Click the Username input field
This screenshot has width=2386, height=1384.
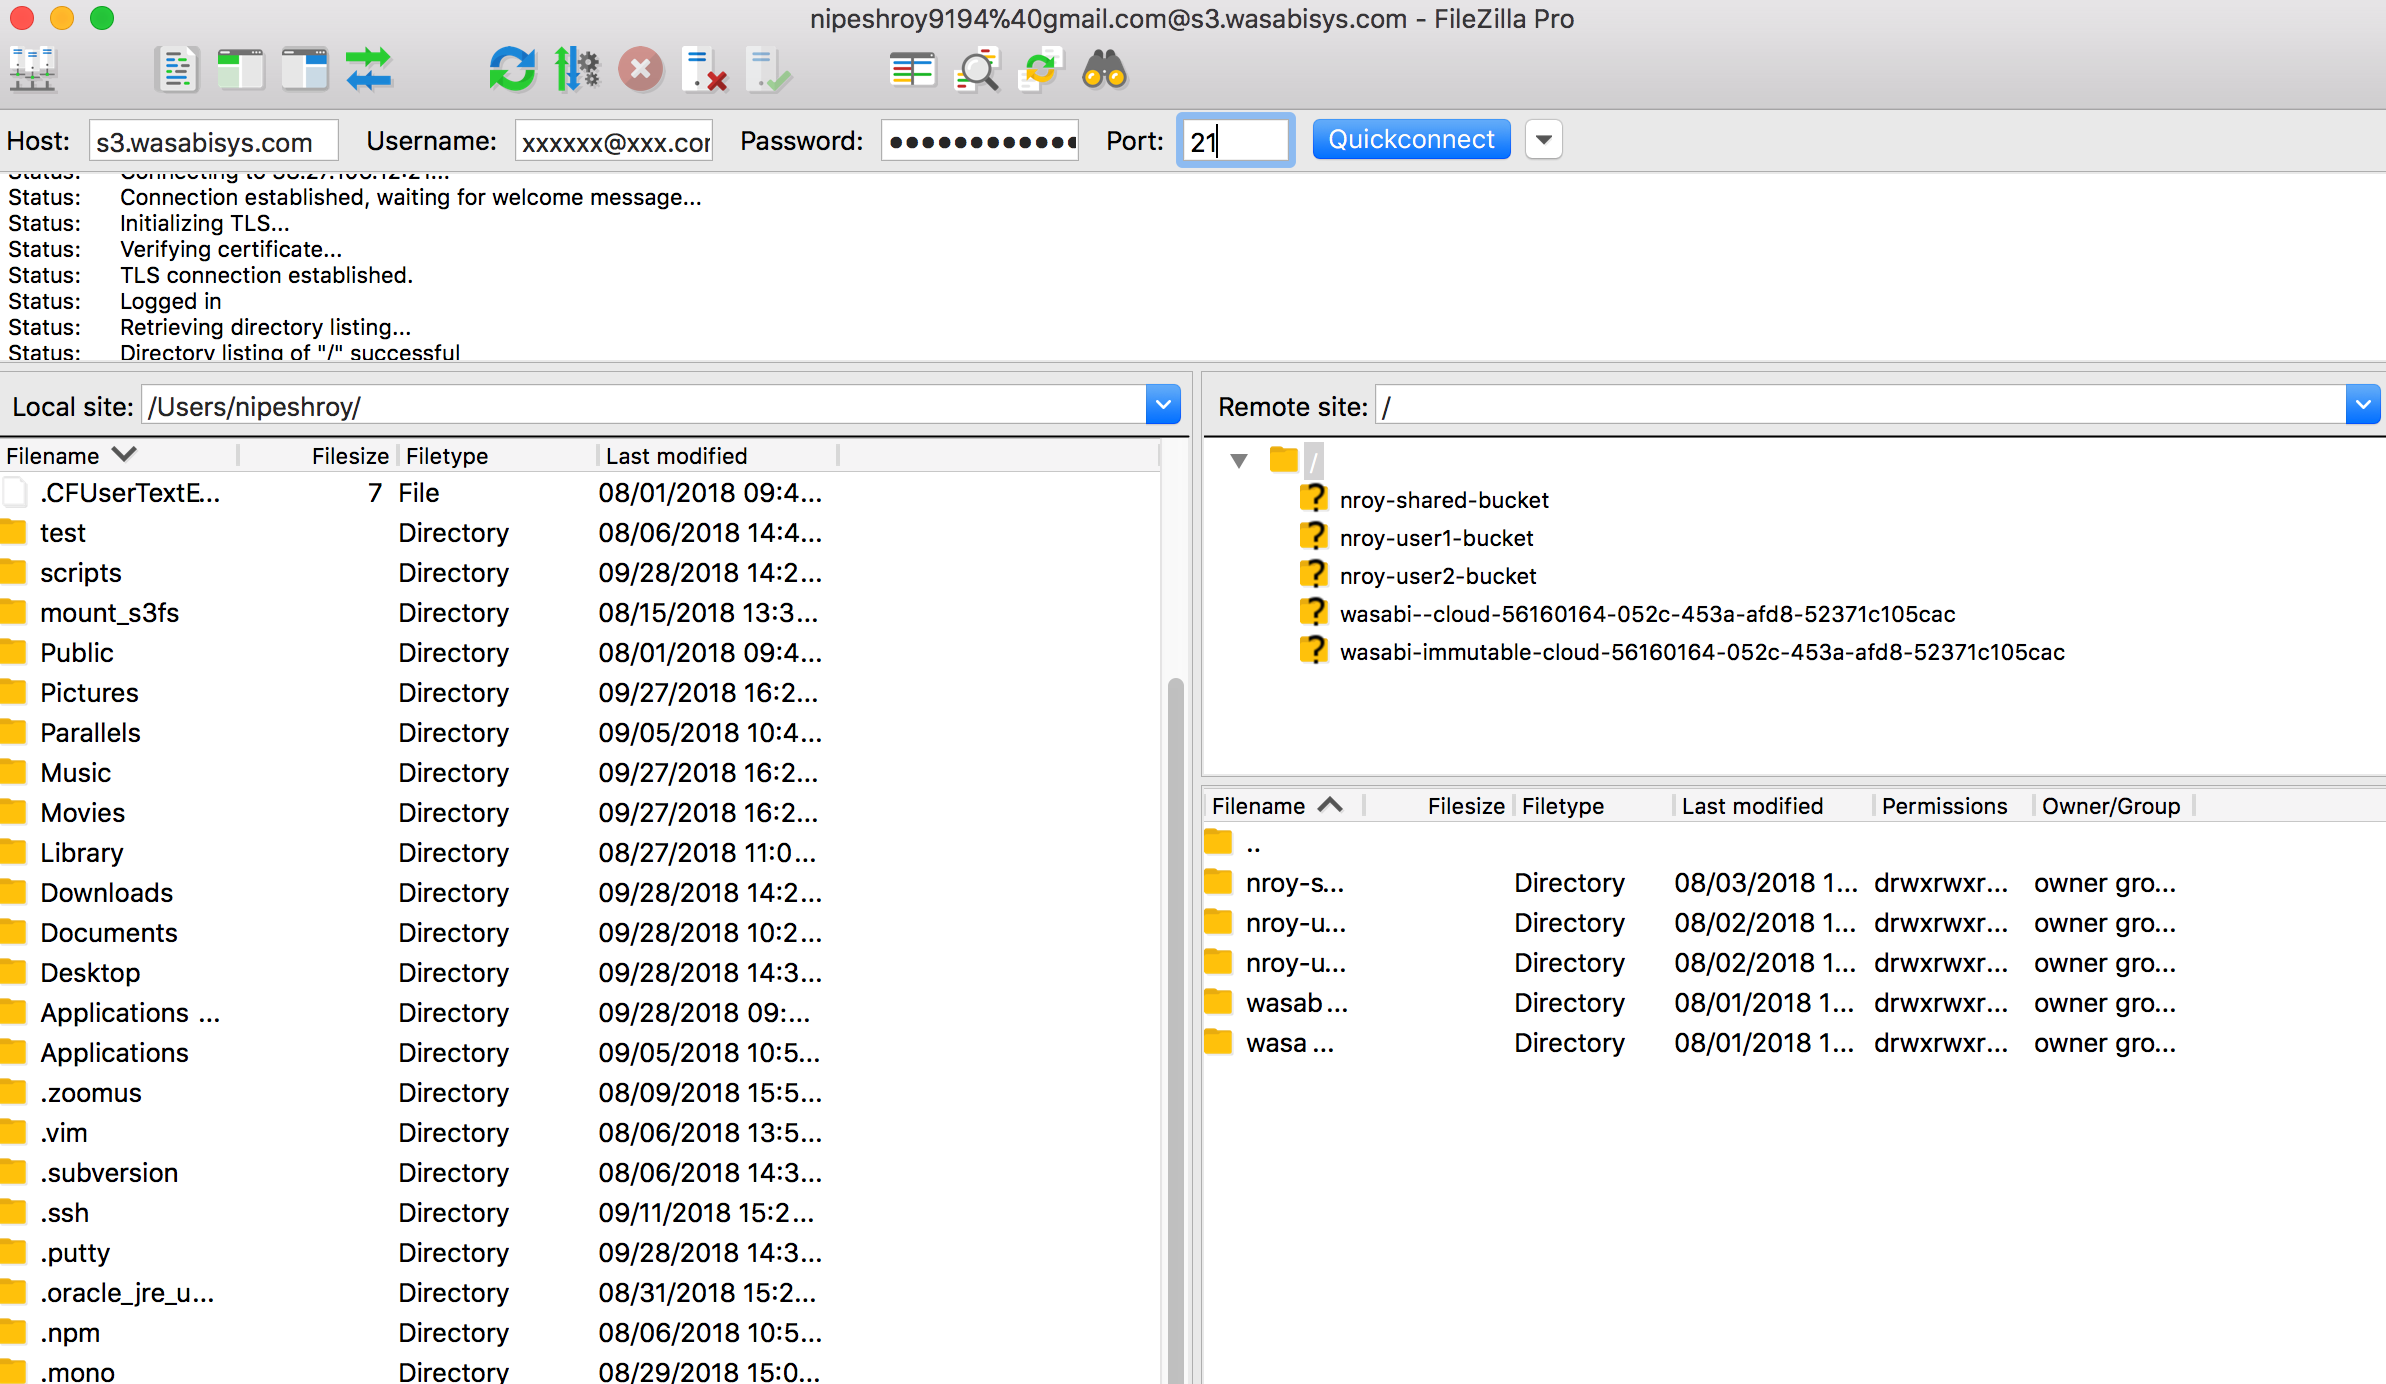tap(614, 141)
